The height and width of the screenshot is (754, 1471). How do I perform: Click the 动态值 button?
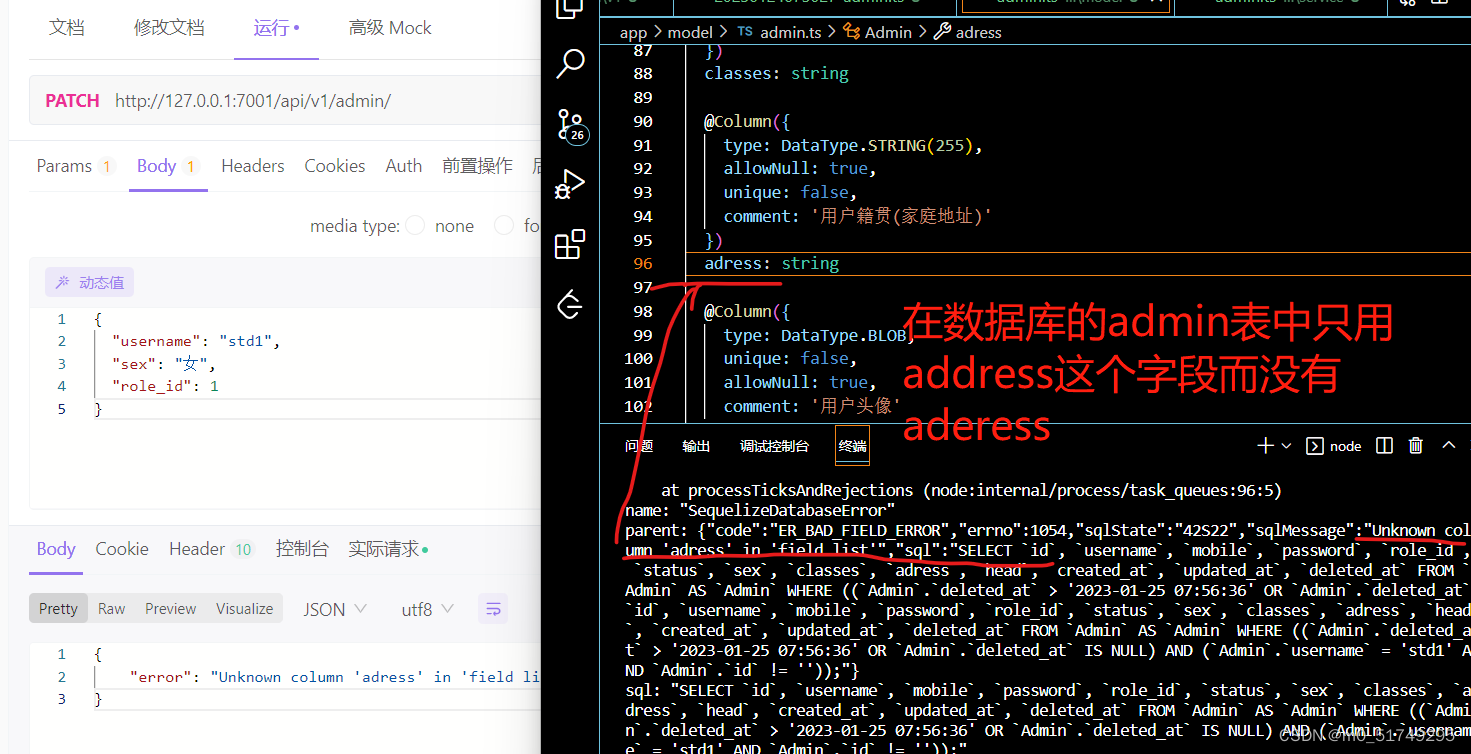(89, 282)
